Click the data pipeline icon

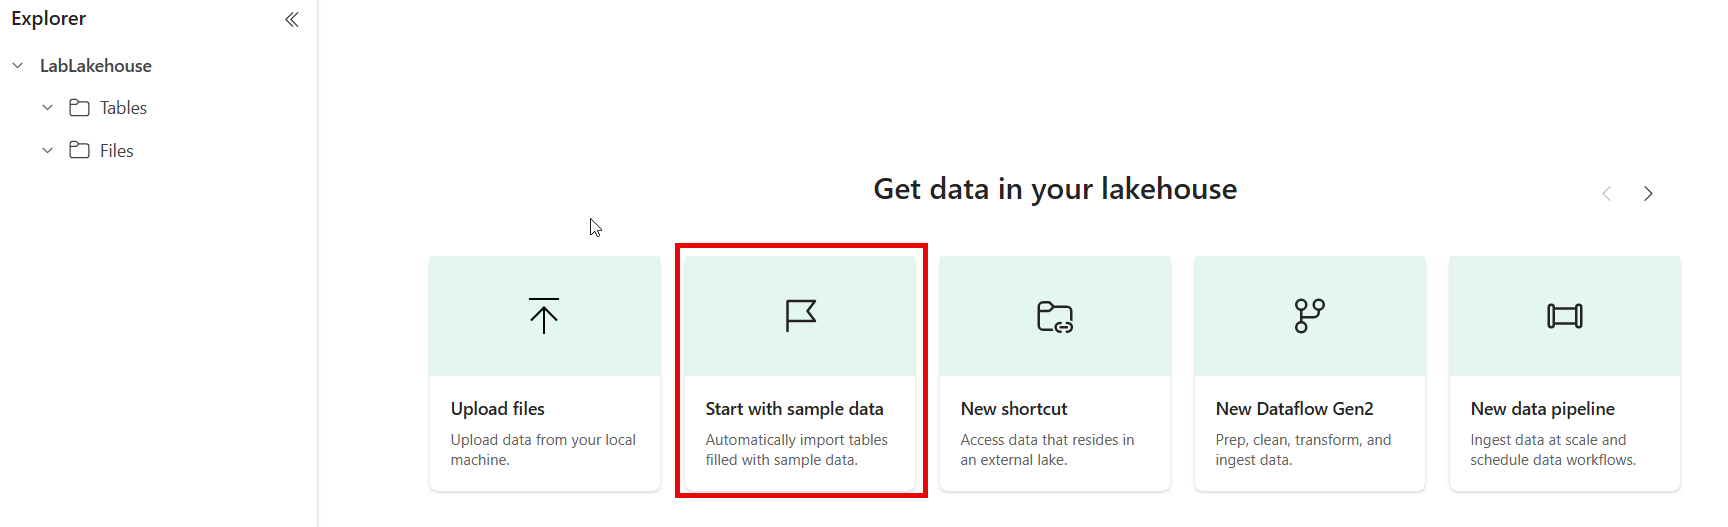1565,316
